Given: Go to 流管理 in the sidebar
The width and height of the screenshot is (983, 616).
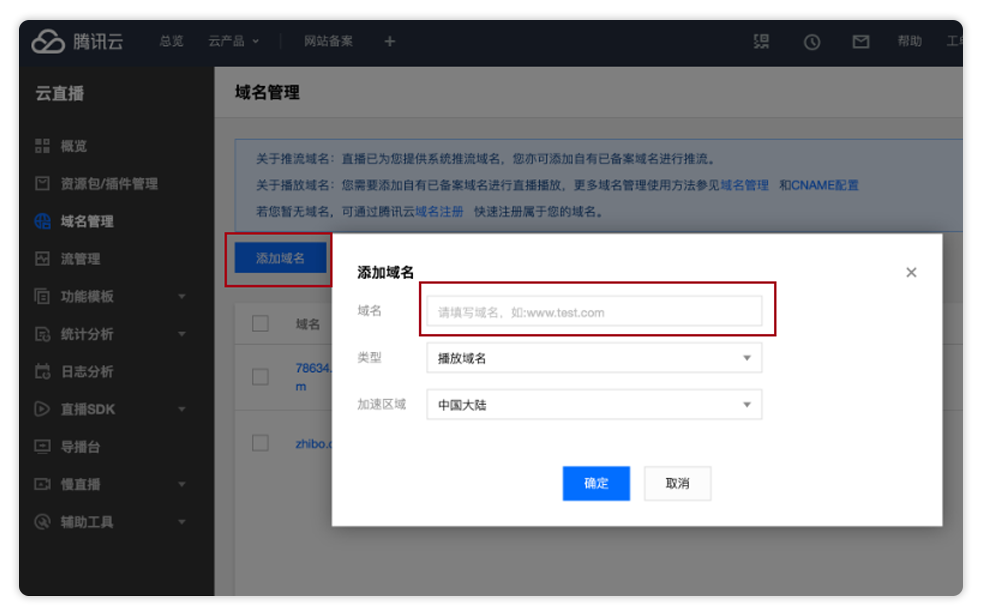Looking at the screenshot, I should click(80, 259).
